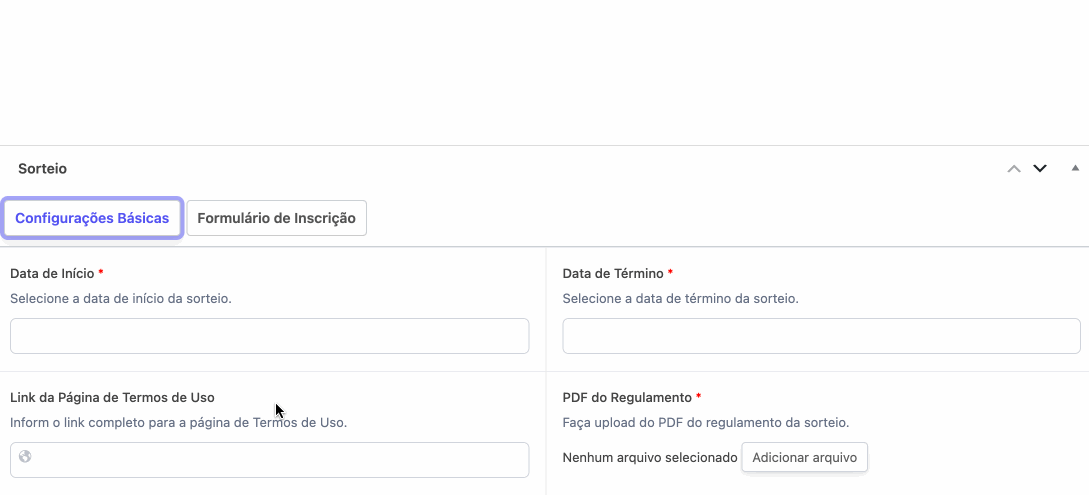Click the Data de Início label
Image resolution: width=1089 pixels, height=495 pixels.
click(x=52, y=273)
